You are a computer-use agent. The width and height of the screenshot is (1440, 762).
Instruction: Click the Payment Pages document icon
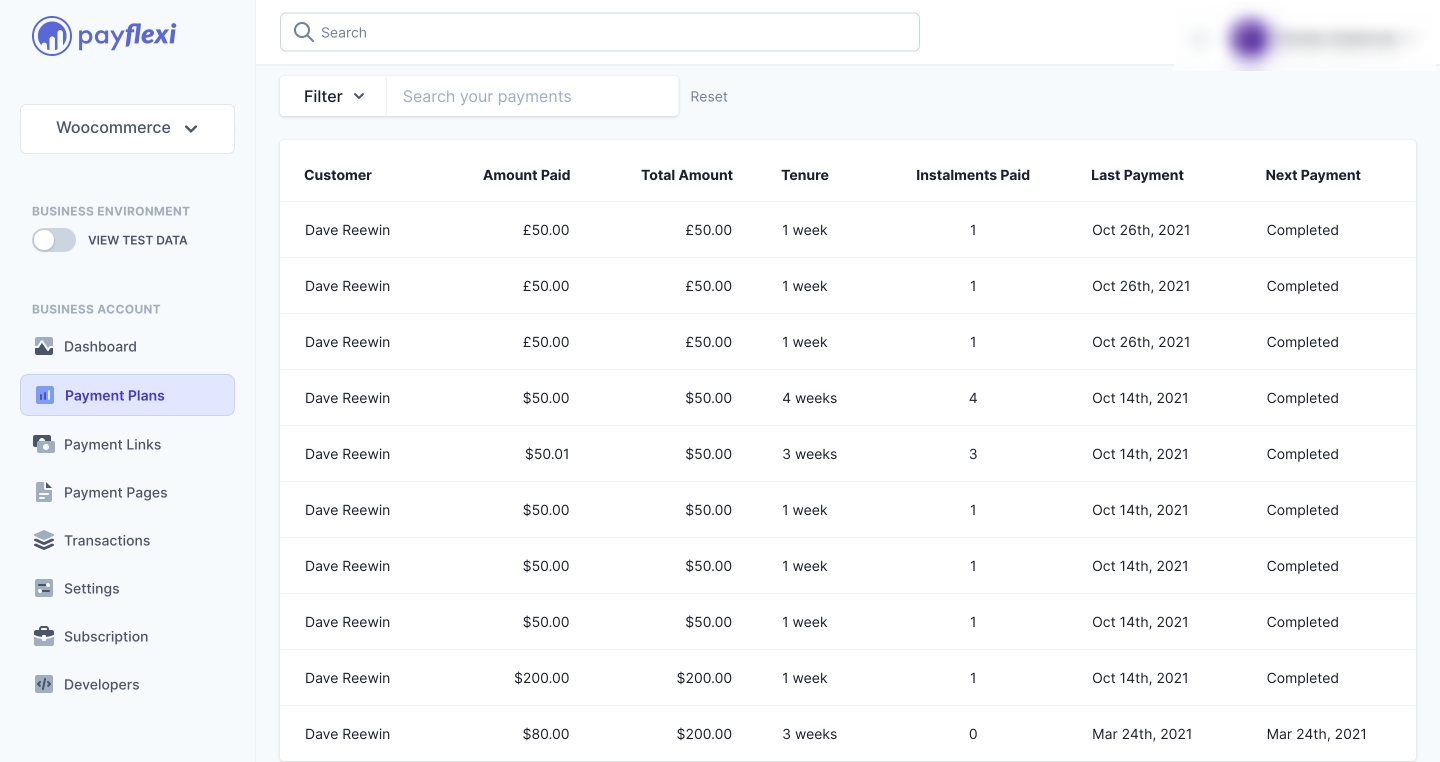tap(44, 492)
